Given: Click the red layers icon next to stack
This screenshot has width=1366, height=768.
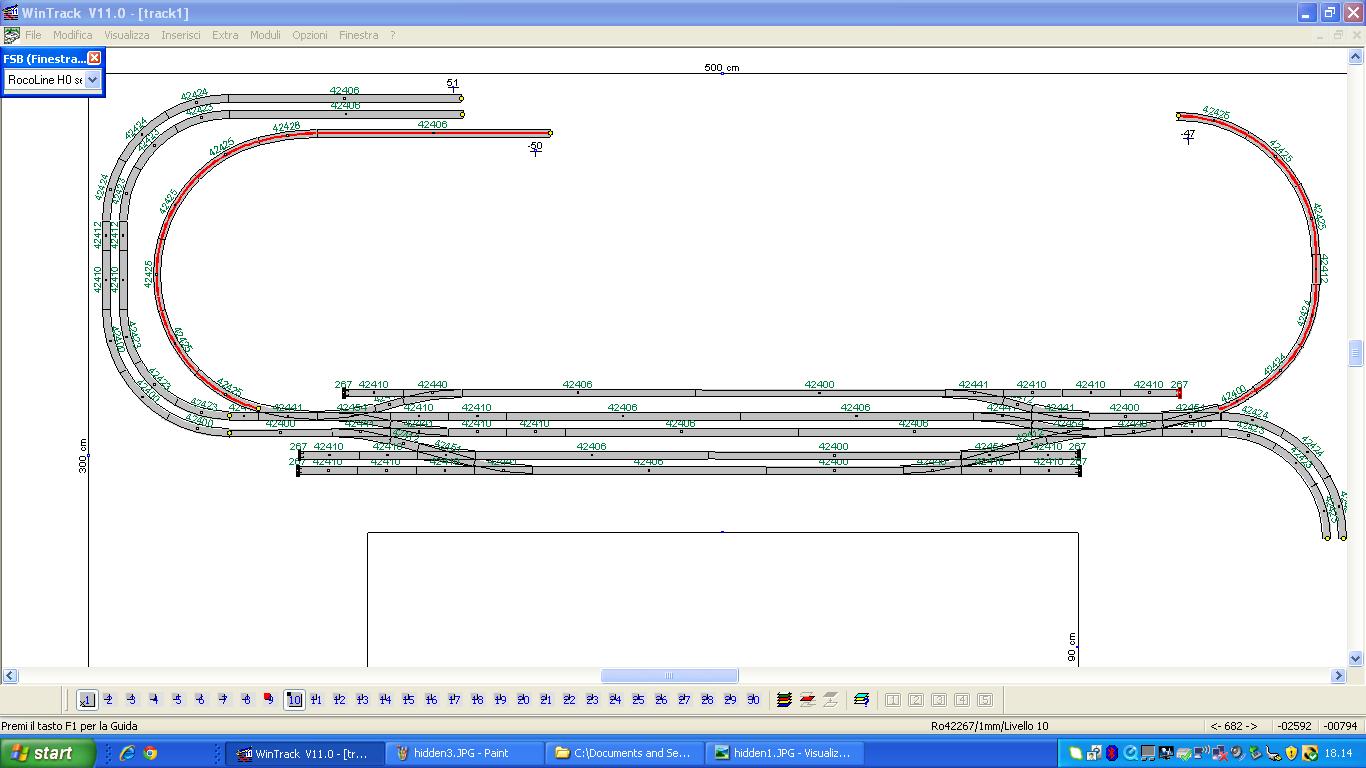Looking at the screenshot, I should pyautogui.click(x=808, y=700).
